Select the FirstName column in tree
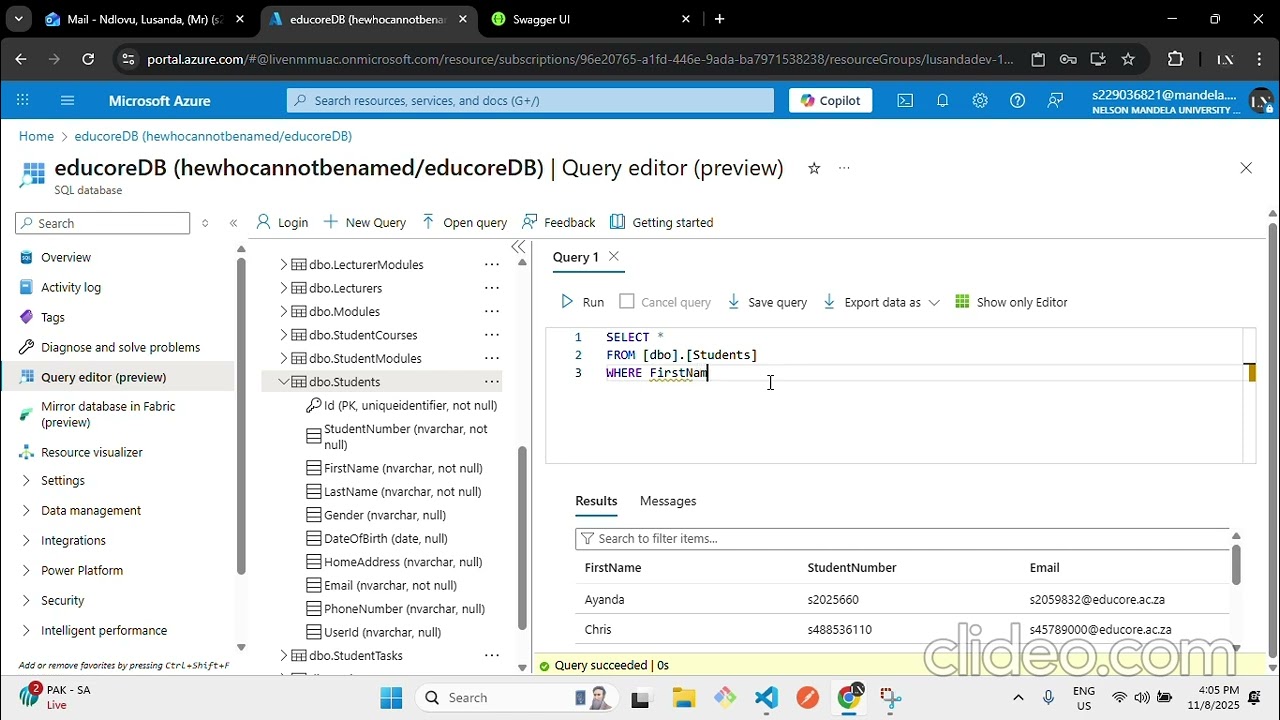The image size is (1280, 720). (x=403, y=468)
